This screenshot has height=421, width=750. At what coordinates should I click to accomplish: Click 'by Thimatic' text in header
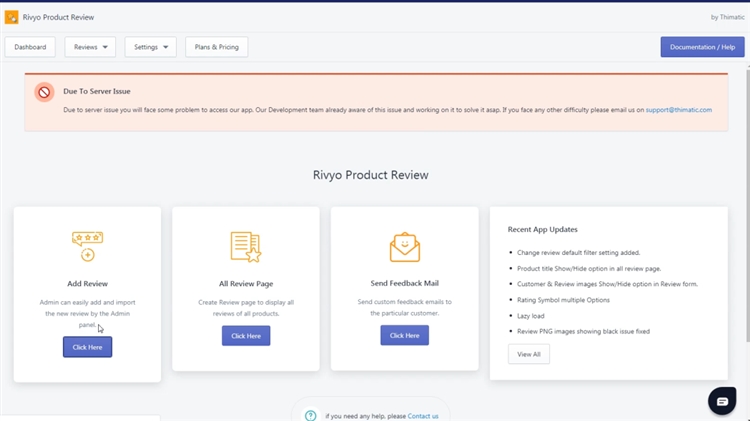point(728,17)
